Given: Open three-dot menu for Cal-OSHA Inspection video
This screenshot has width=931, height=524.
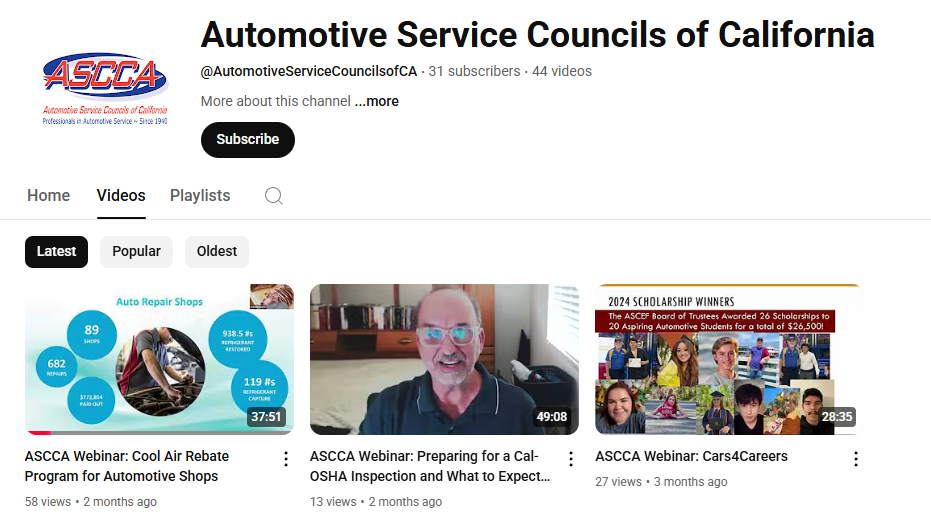Looking at the screenshot, I should click(571, 459).
